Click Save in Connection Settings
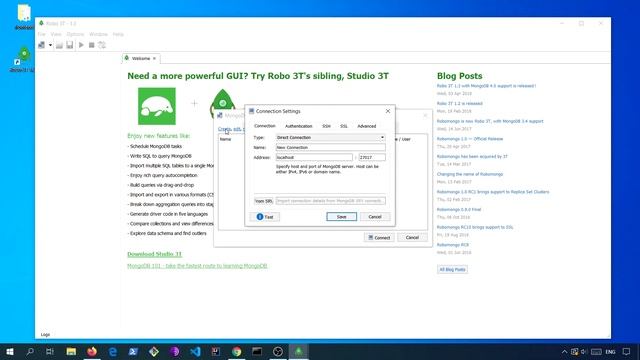 point(342,217)
